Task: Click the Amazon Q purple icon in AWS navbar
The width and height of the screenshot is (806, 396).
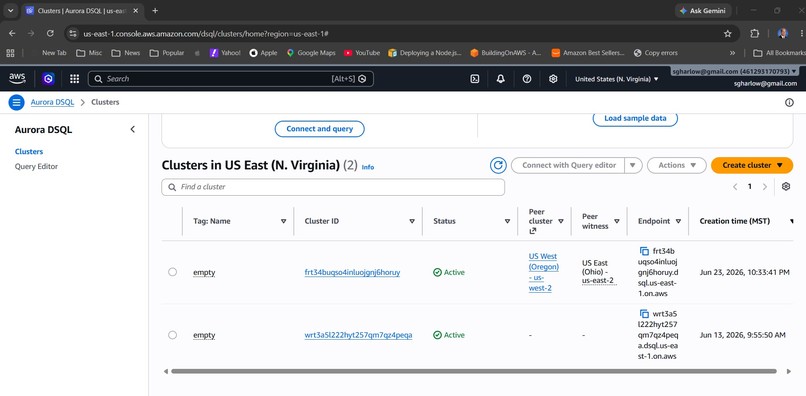Action: tap(48, 79)
